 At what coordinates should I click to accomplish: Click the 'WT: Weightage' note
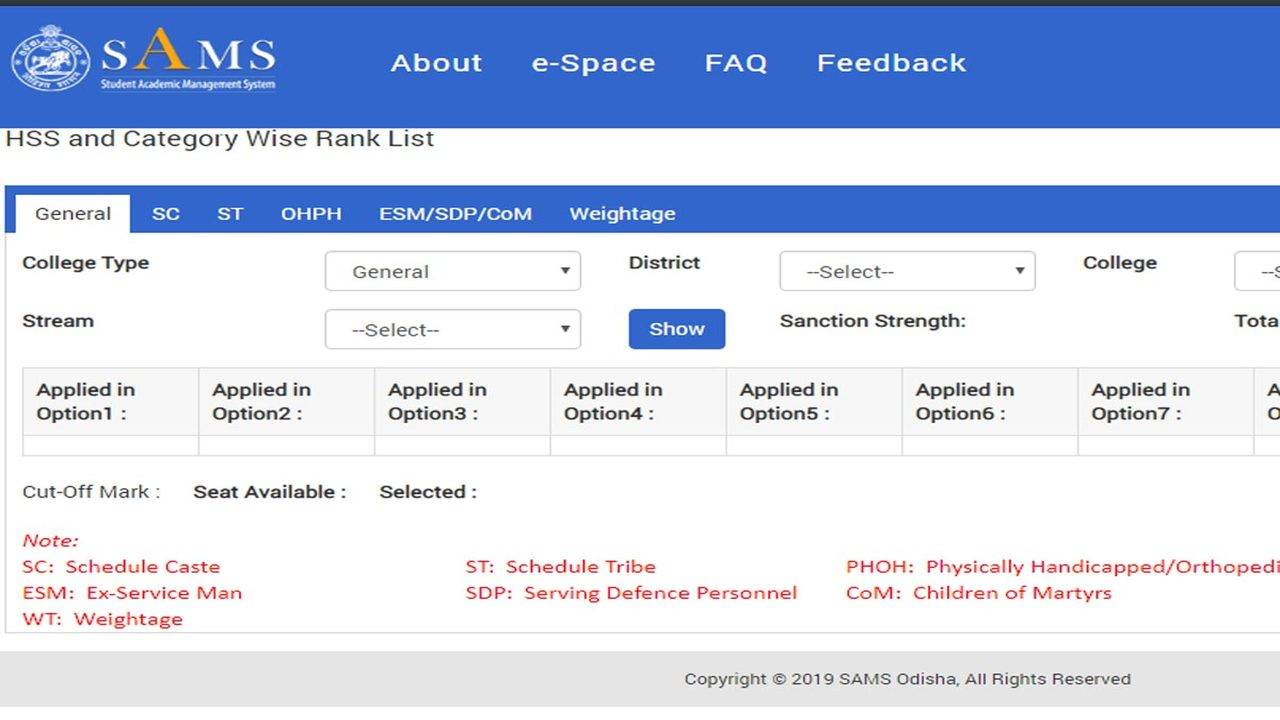[x=103, y=619]
